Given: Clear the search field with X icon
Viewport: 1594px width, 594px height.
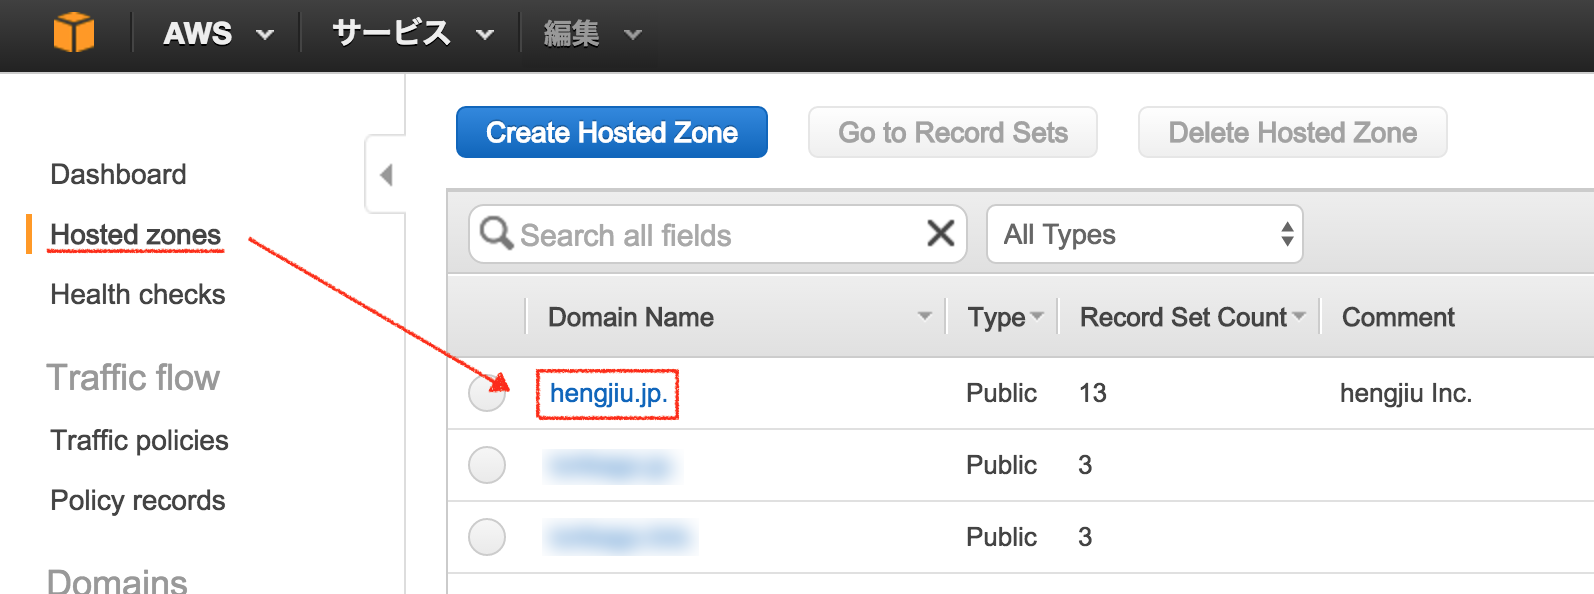Looking at the screenshot, I should pos(940,234).
